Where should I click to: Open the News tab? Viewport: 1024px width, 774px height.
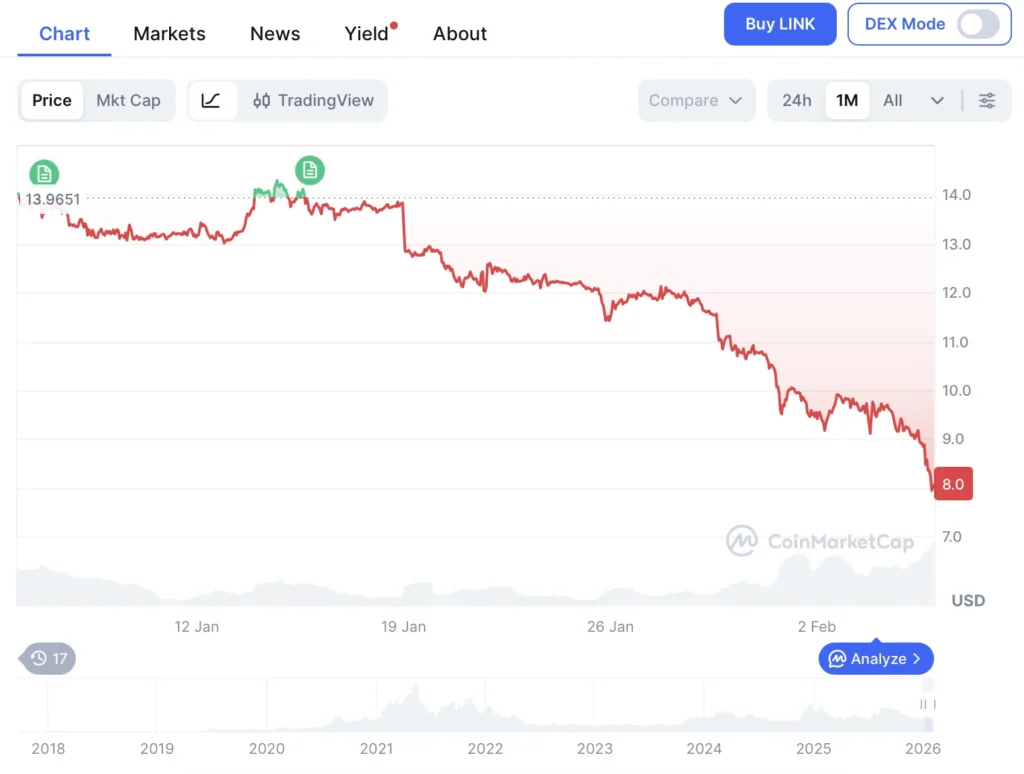pos(275,33)
